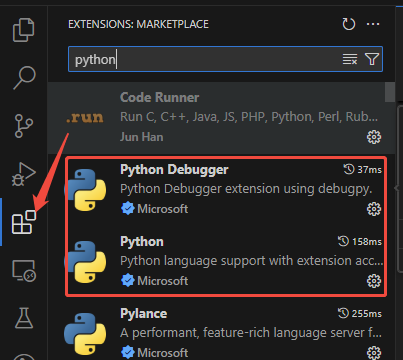
Task: Open Code Runner manage gear menu
Action: [374, 137]
